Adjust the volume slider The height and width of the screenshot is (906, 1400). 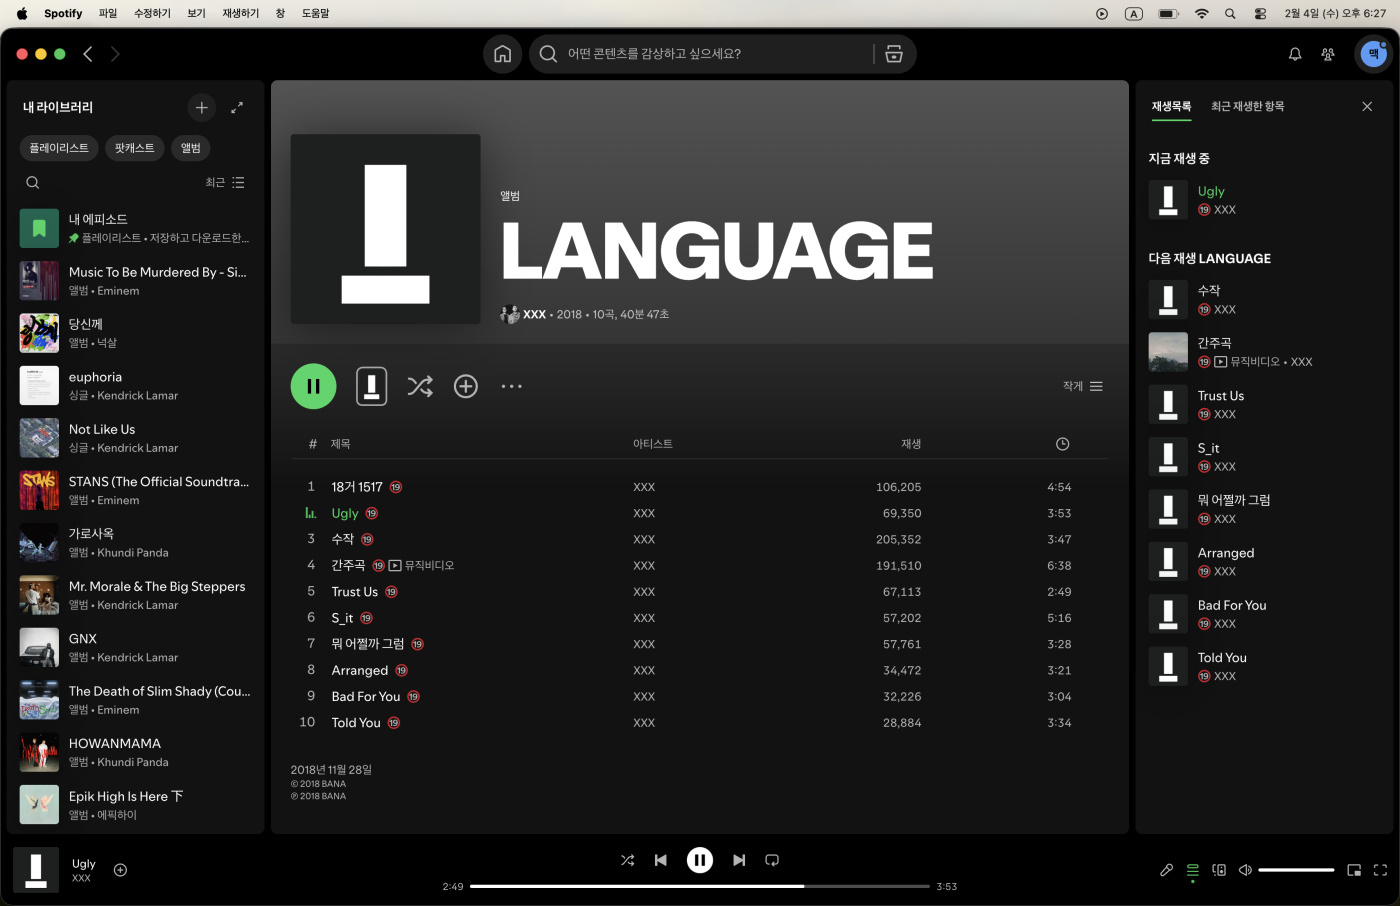pyautogui.click(x=1296, y=870)
